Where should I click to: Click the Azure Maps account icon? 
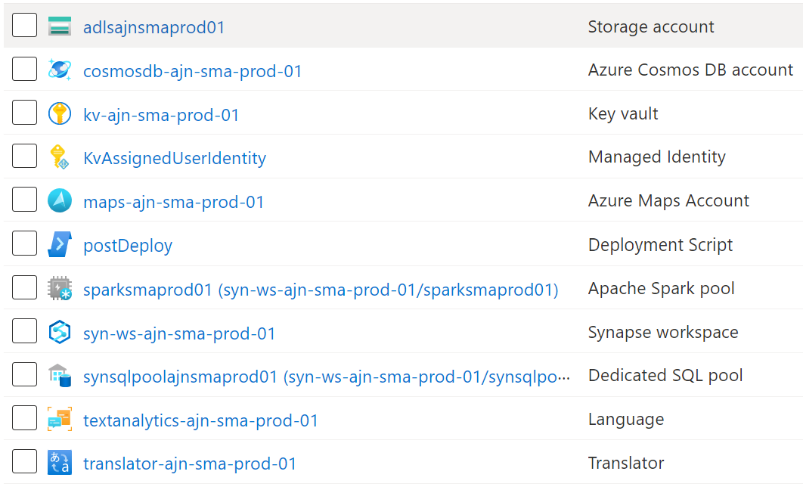click(60, 201)
